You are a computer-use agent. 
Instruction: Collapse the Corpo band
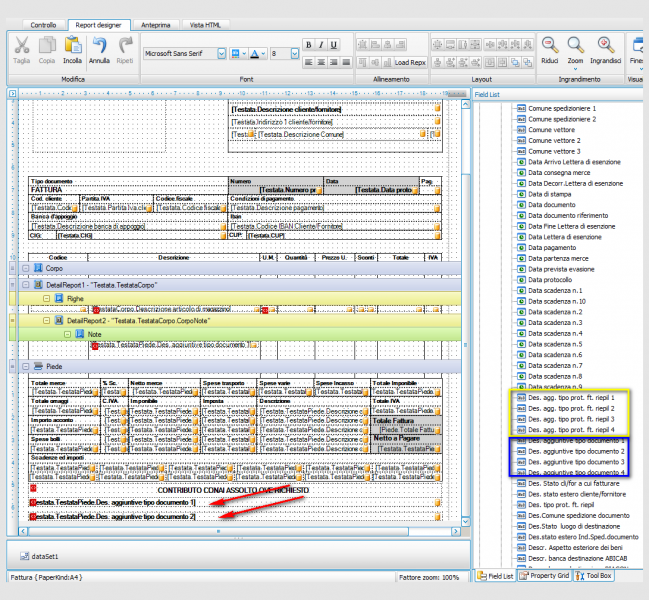point(26,269)
